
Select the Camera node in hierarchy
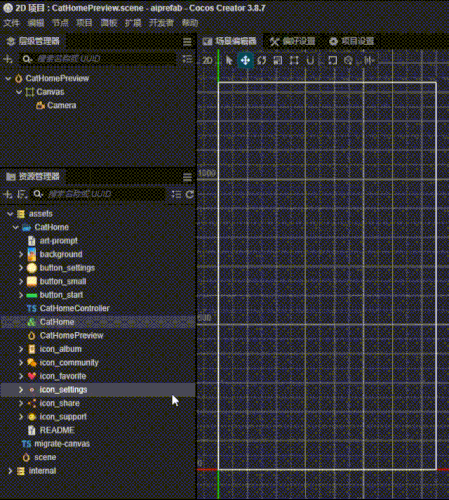click(x=62, y=105)
